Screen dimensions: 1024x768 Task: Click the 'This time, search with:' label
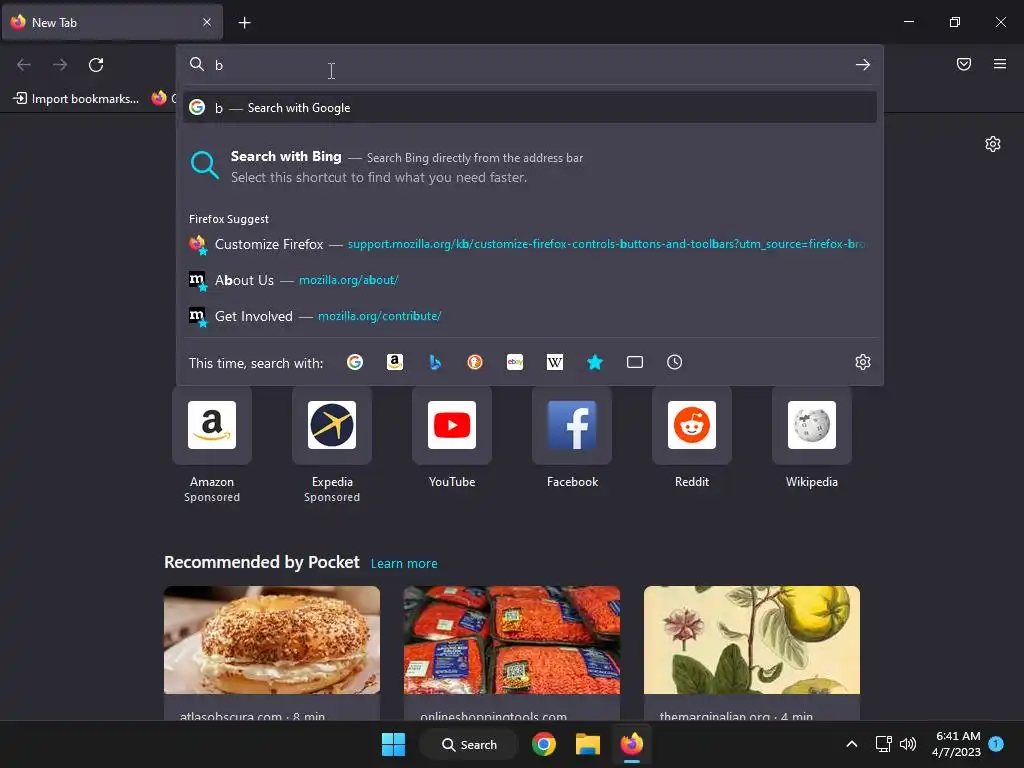point(256,363)
